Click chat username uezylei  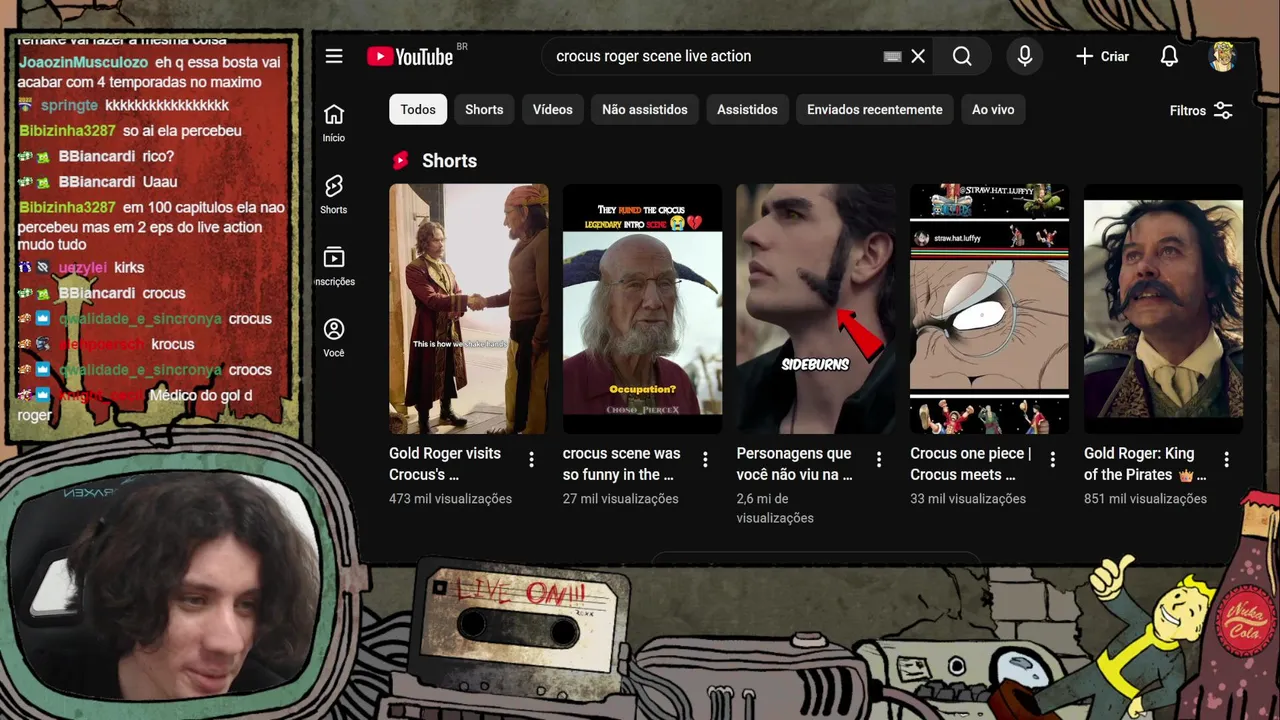point(82,268)
